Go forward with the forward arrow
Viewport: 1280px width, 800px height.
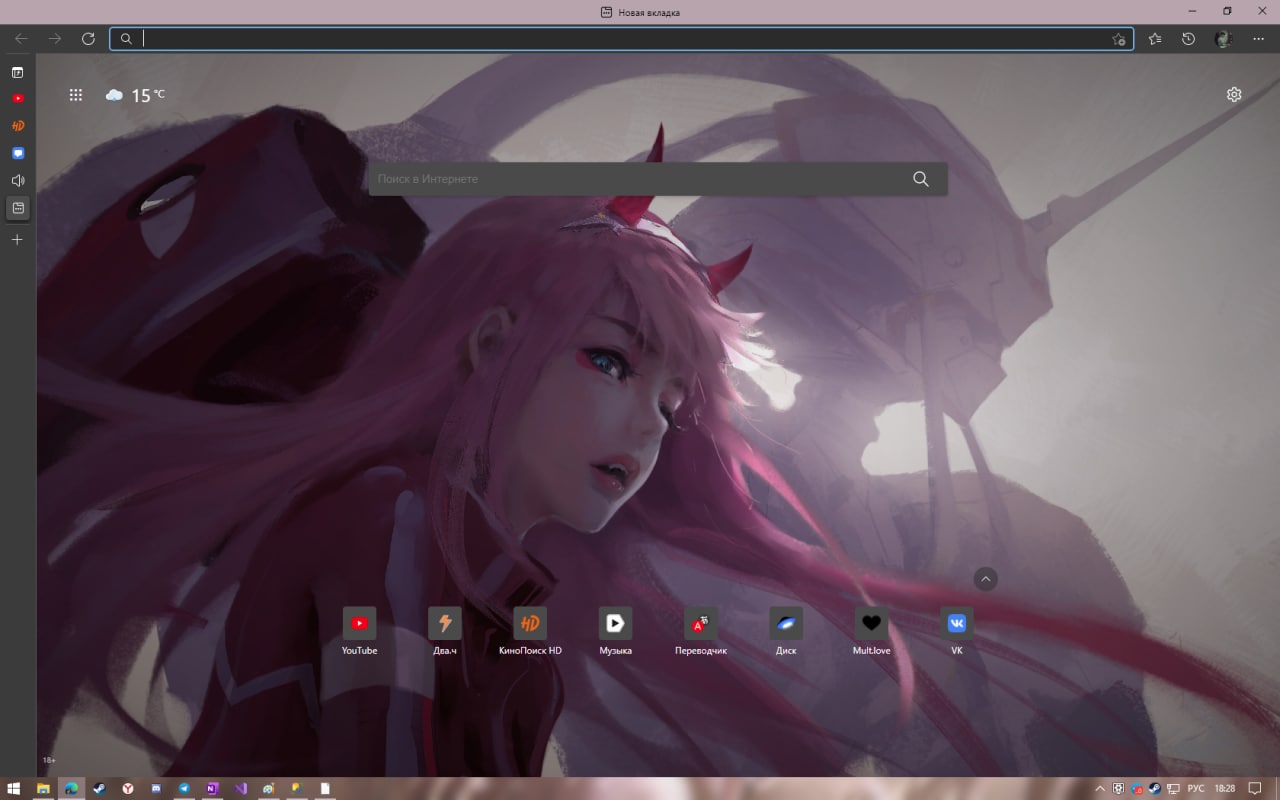pyautogui.click(x=55, y=39)
